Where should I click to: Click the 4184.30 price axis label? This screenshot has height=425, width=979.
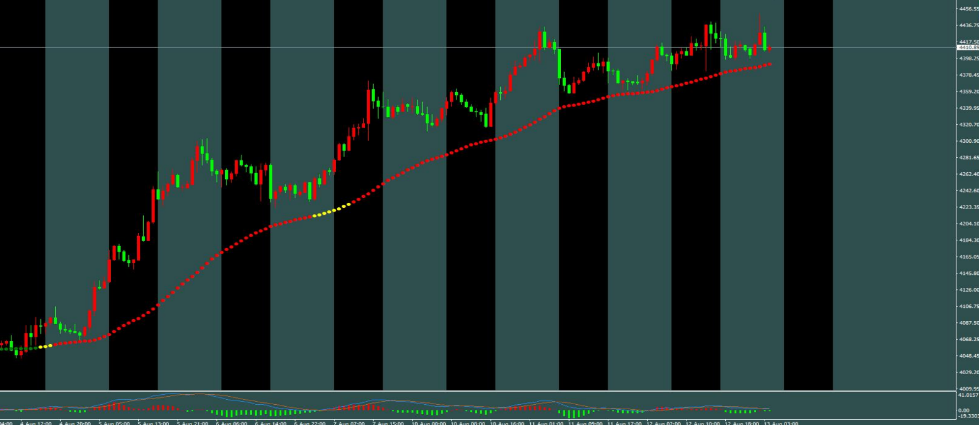[x=969, y=240]
